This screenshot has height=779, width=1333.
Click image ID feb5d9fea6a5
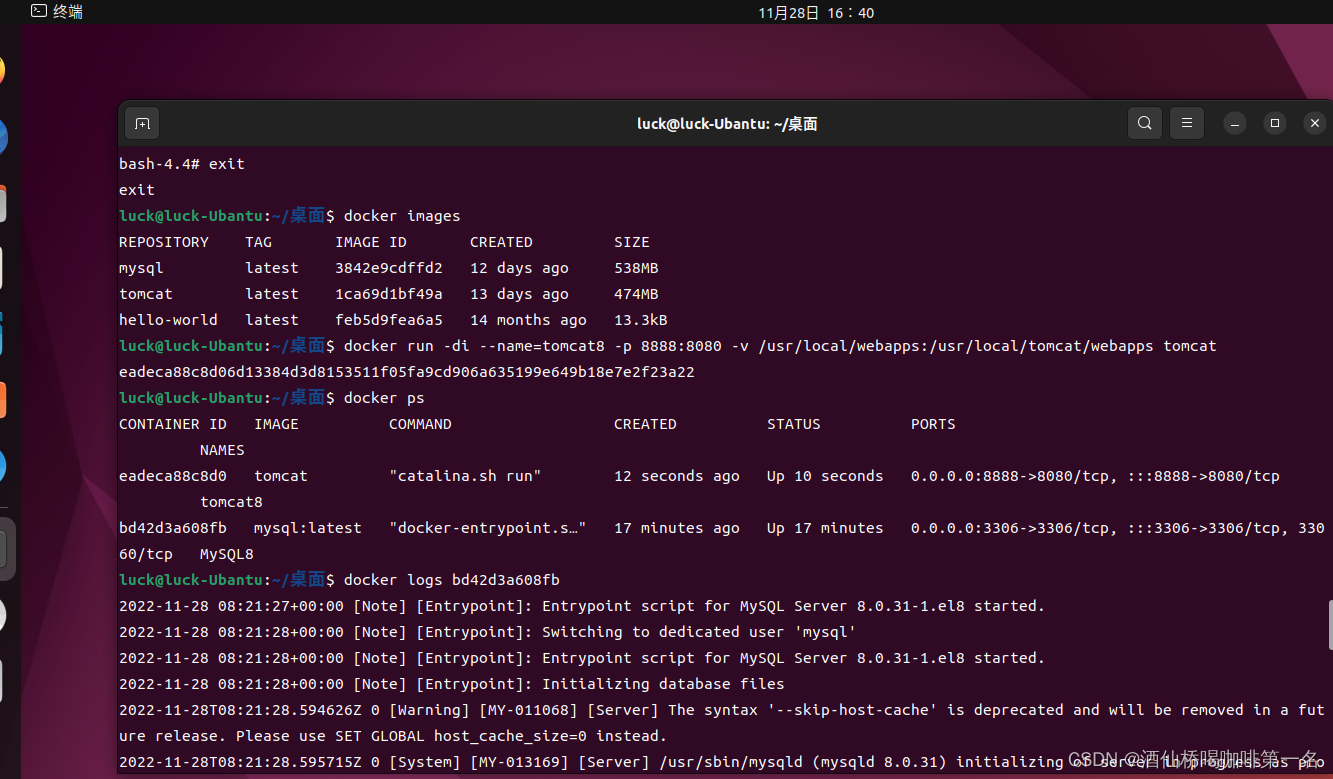click(389, 320)
